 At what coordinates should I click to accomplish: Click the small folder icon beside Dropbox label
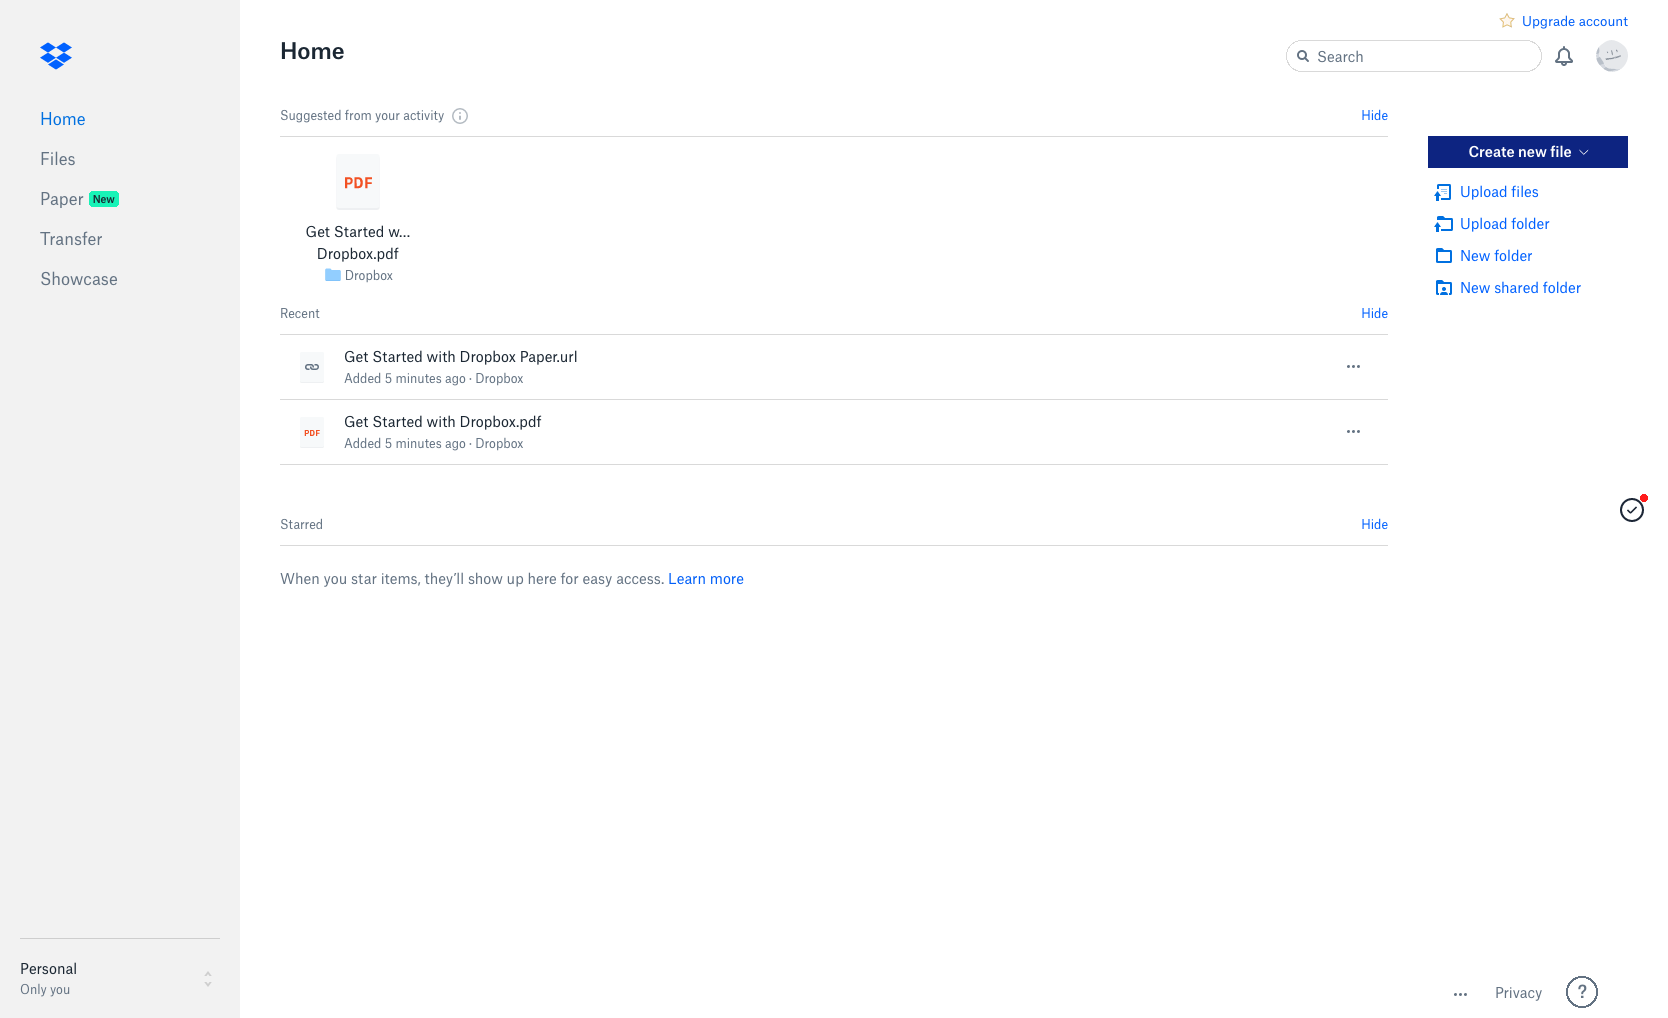(333, 275)
